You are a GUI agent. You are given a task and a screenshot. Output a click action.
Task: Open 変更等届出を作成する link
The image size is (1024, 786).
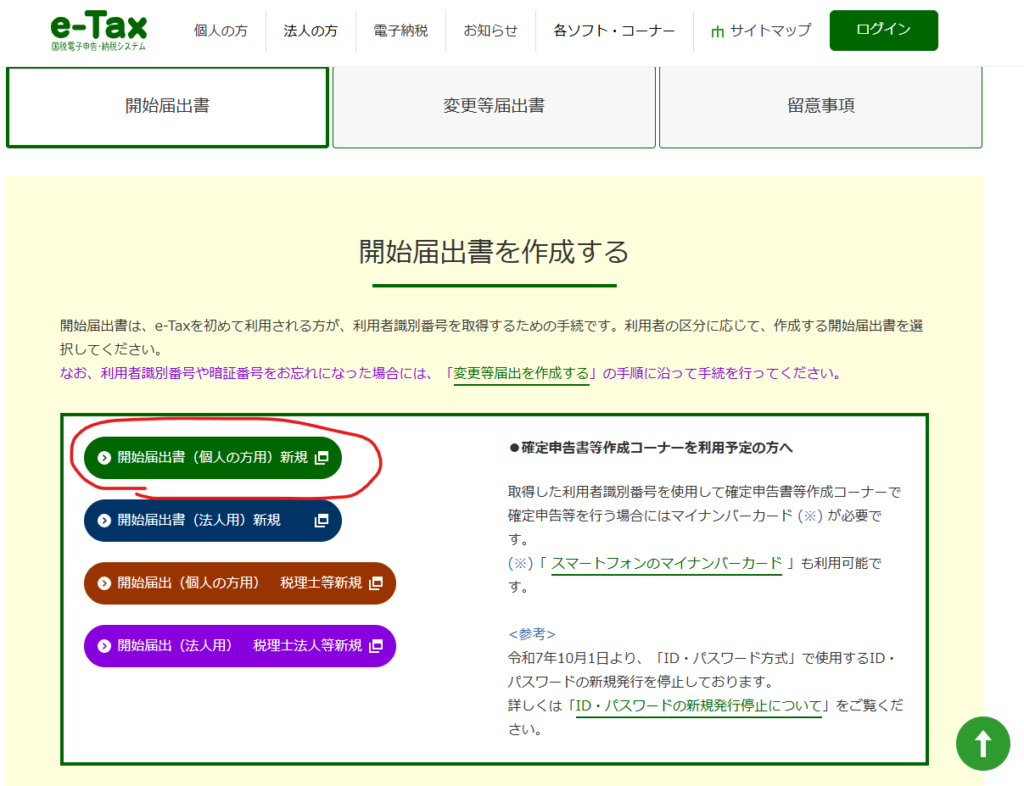521,373
